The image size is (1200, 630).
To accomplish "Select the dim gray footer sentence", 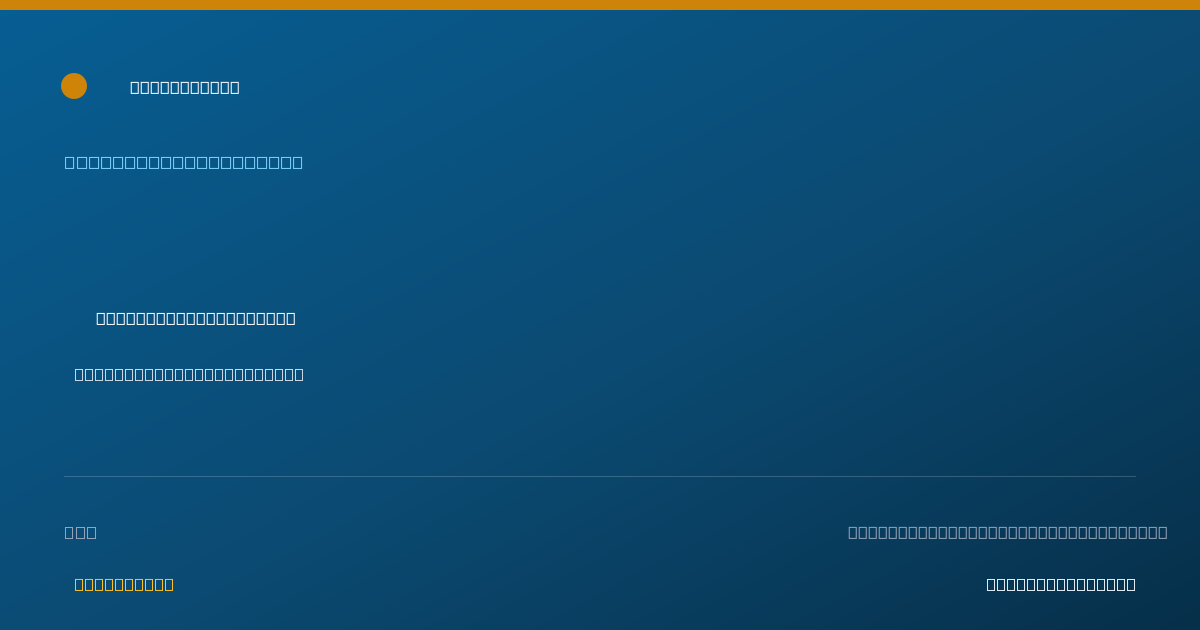I will pos(1008,532).
